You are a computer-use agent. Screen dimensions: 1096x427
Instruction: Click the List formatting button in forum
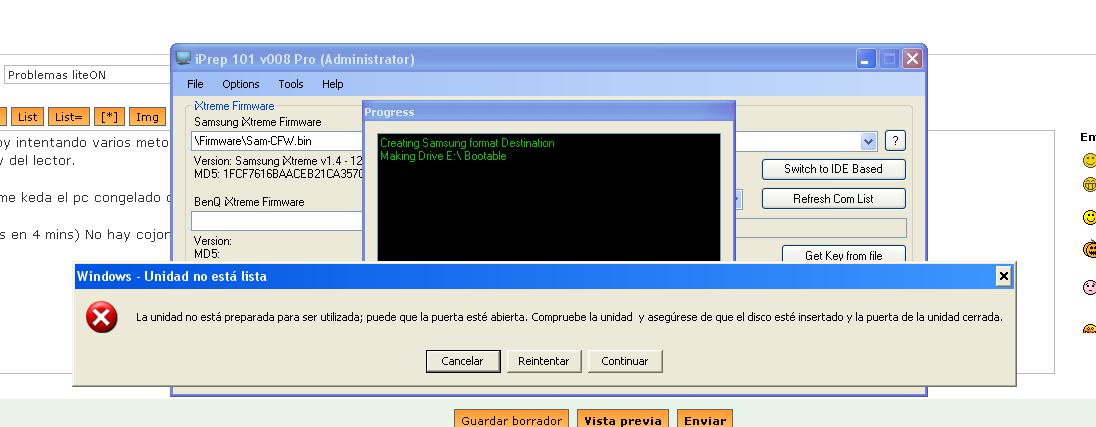pyautogui.click(x=27, y=117)
